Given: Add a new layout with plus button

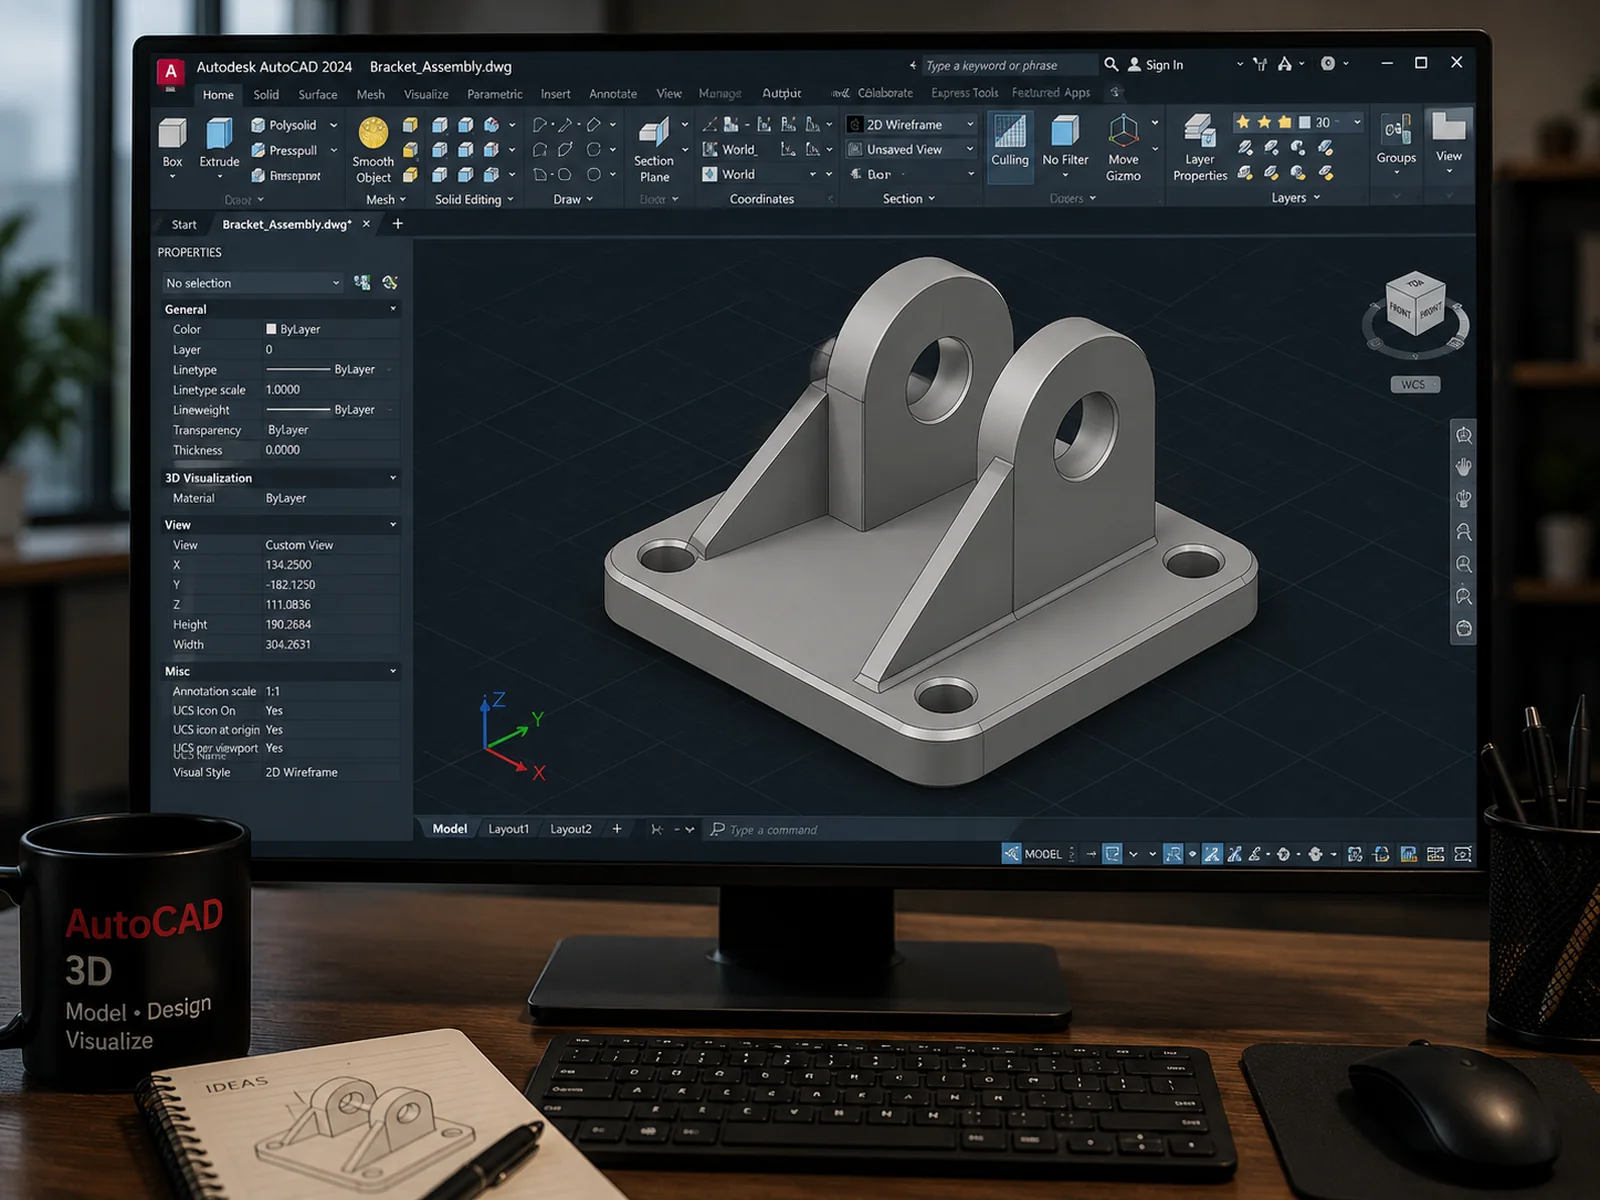Looking at the screenshot, I should 617,829.
